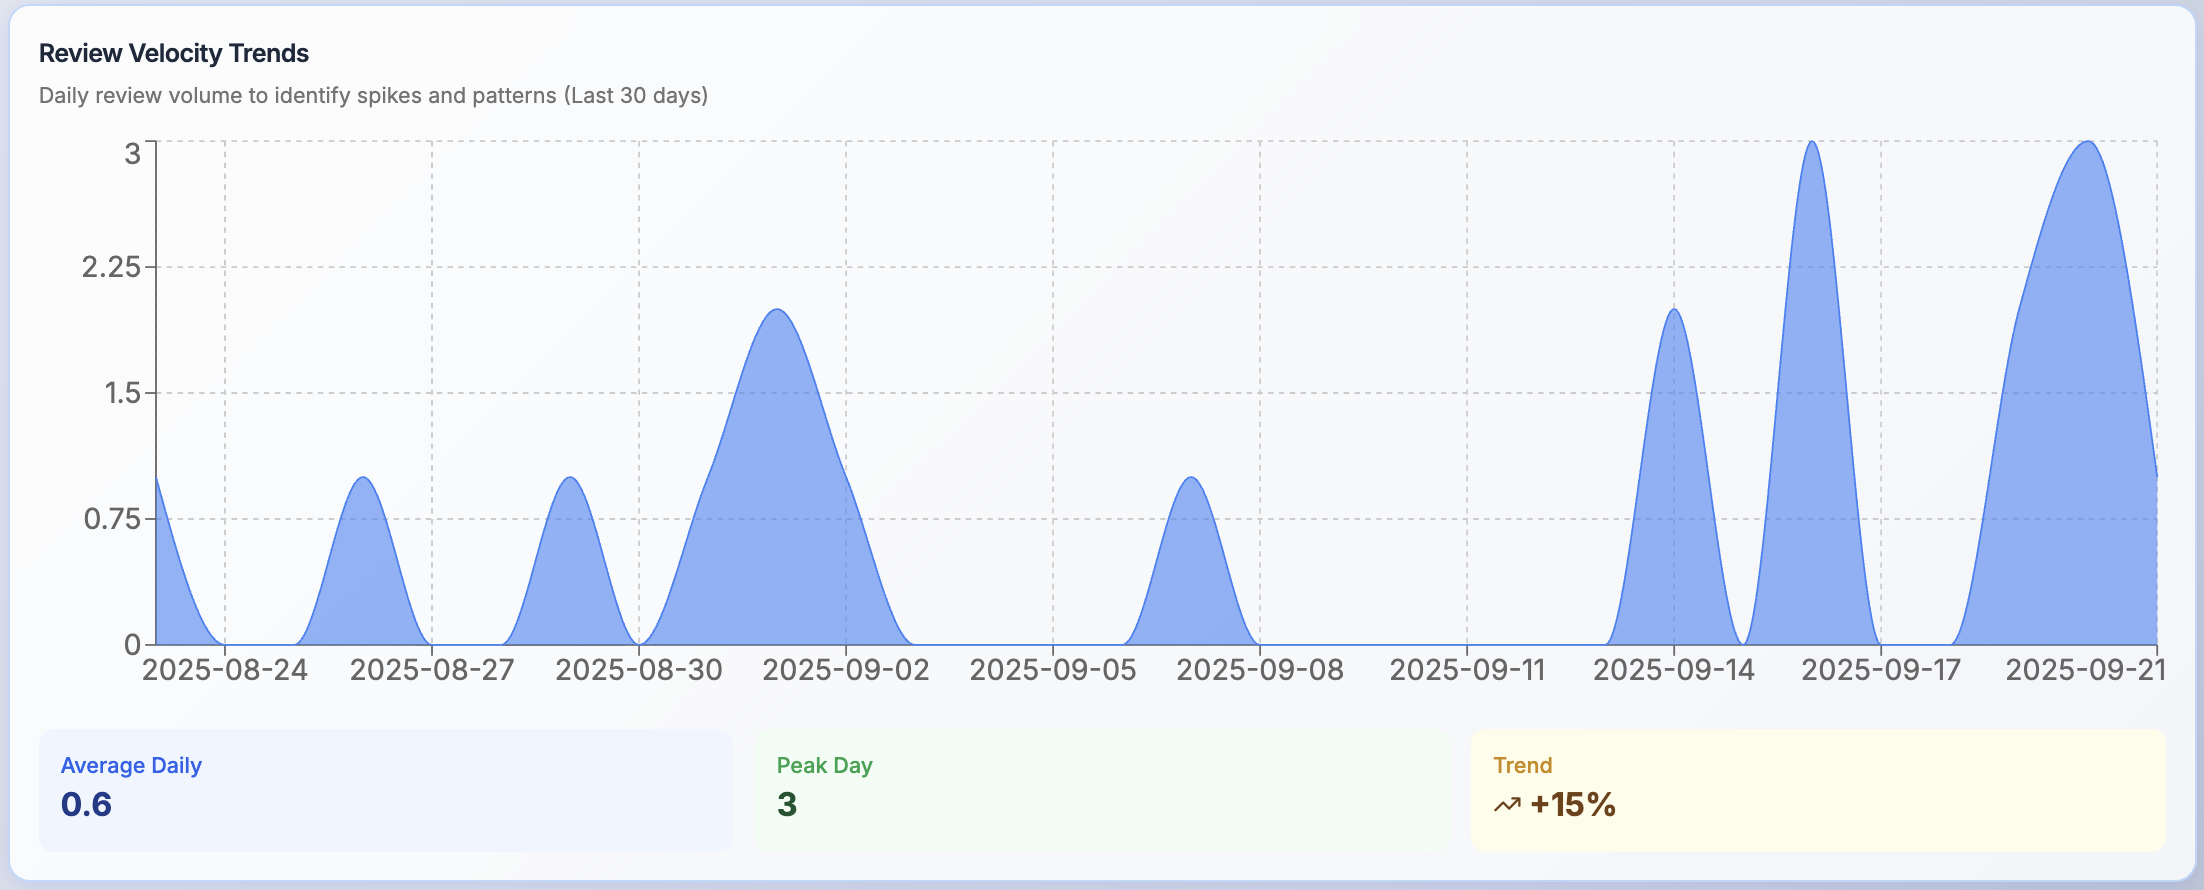Select the 2025-09-05 x-axis label

[x=1053, y=670]
